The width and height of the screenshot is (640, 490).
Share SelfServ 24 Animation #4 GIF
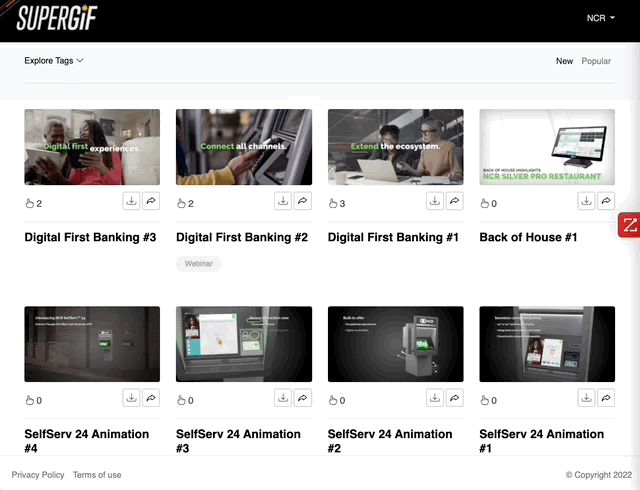click(x=151, y=398)
